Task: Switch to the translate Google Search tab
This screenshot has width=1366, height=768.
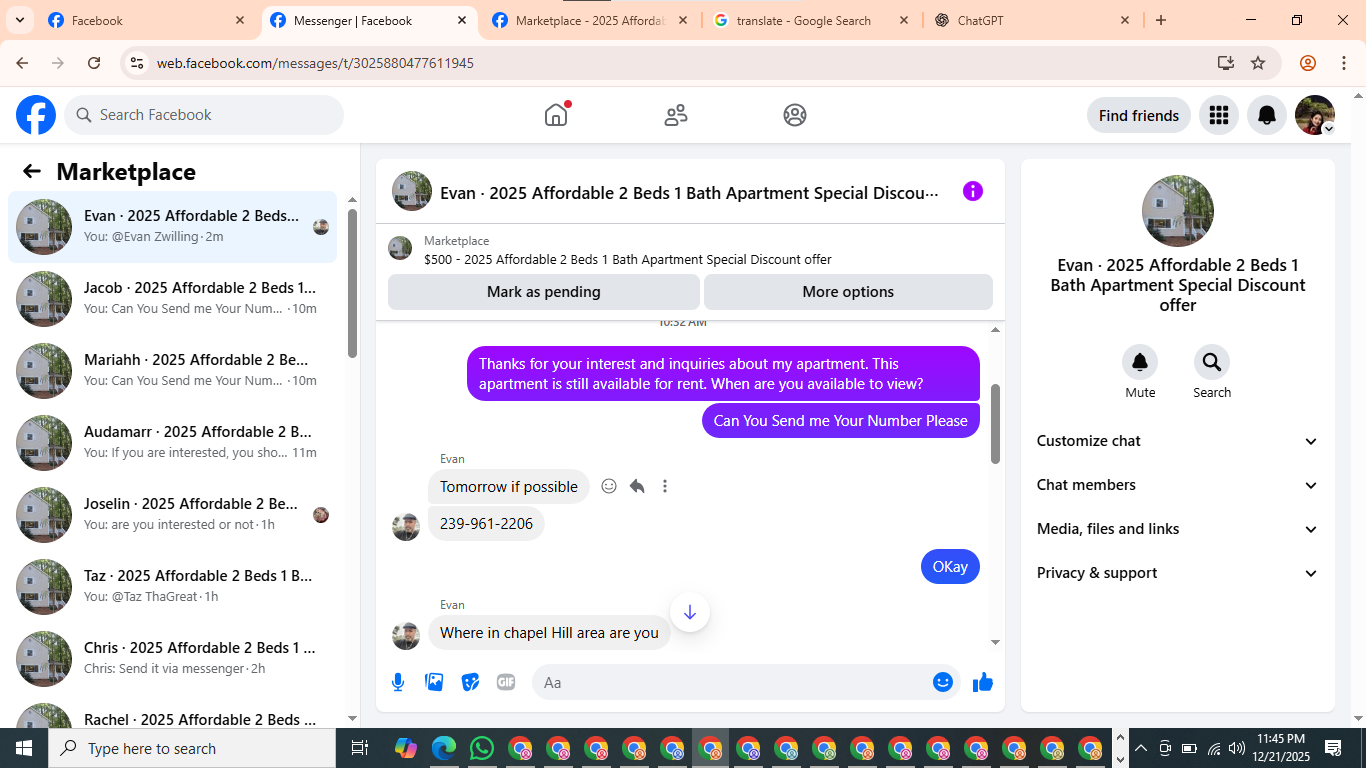Action: tap(811, 20)
